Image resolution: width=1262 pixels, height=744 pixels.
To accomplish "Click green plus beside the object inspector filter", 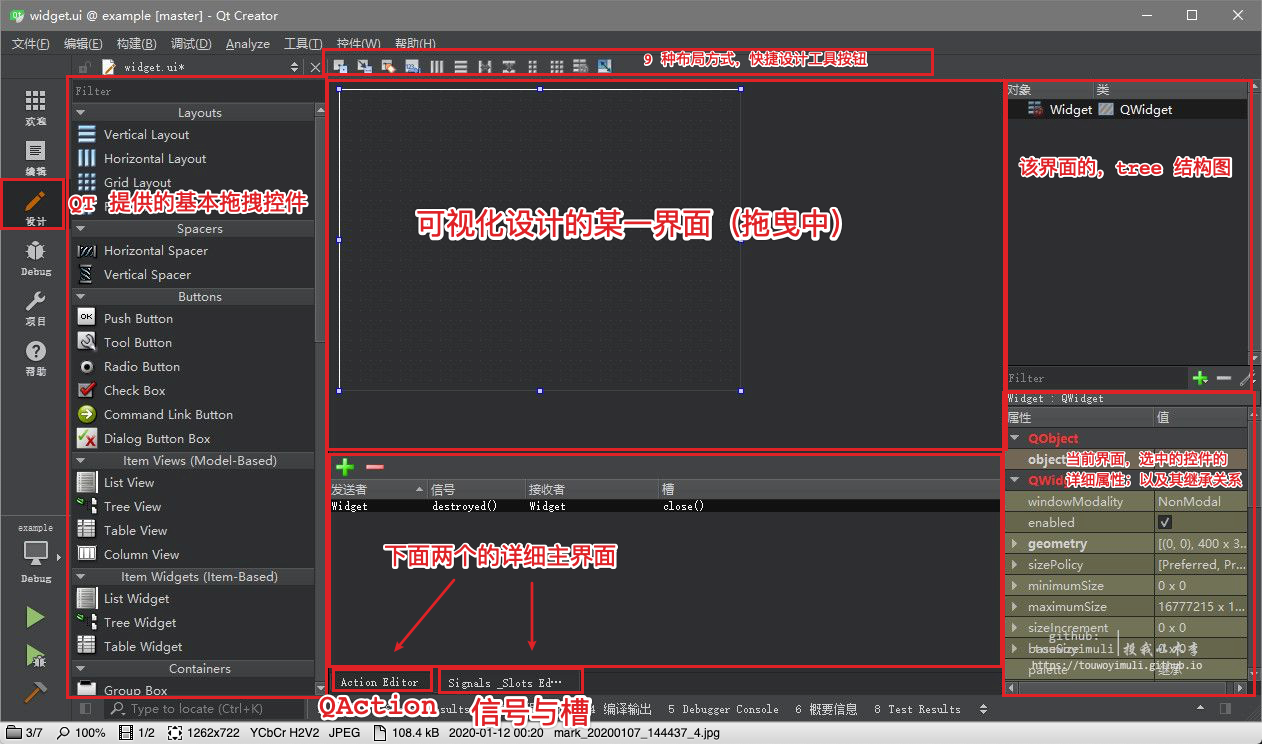I will click(1200, 378).
